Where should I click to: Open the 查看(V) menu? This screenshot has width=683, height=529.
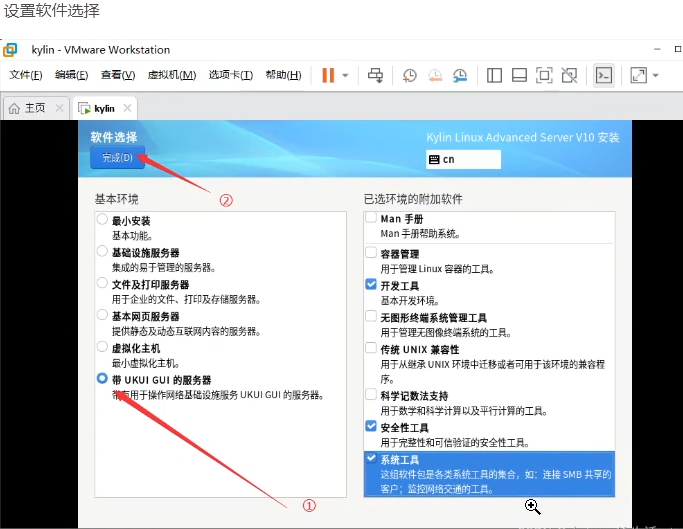point(118,75)
